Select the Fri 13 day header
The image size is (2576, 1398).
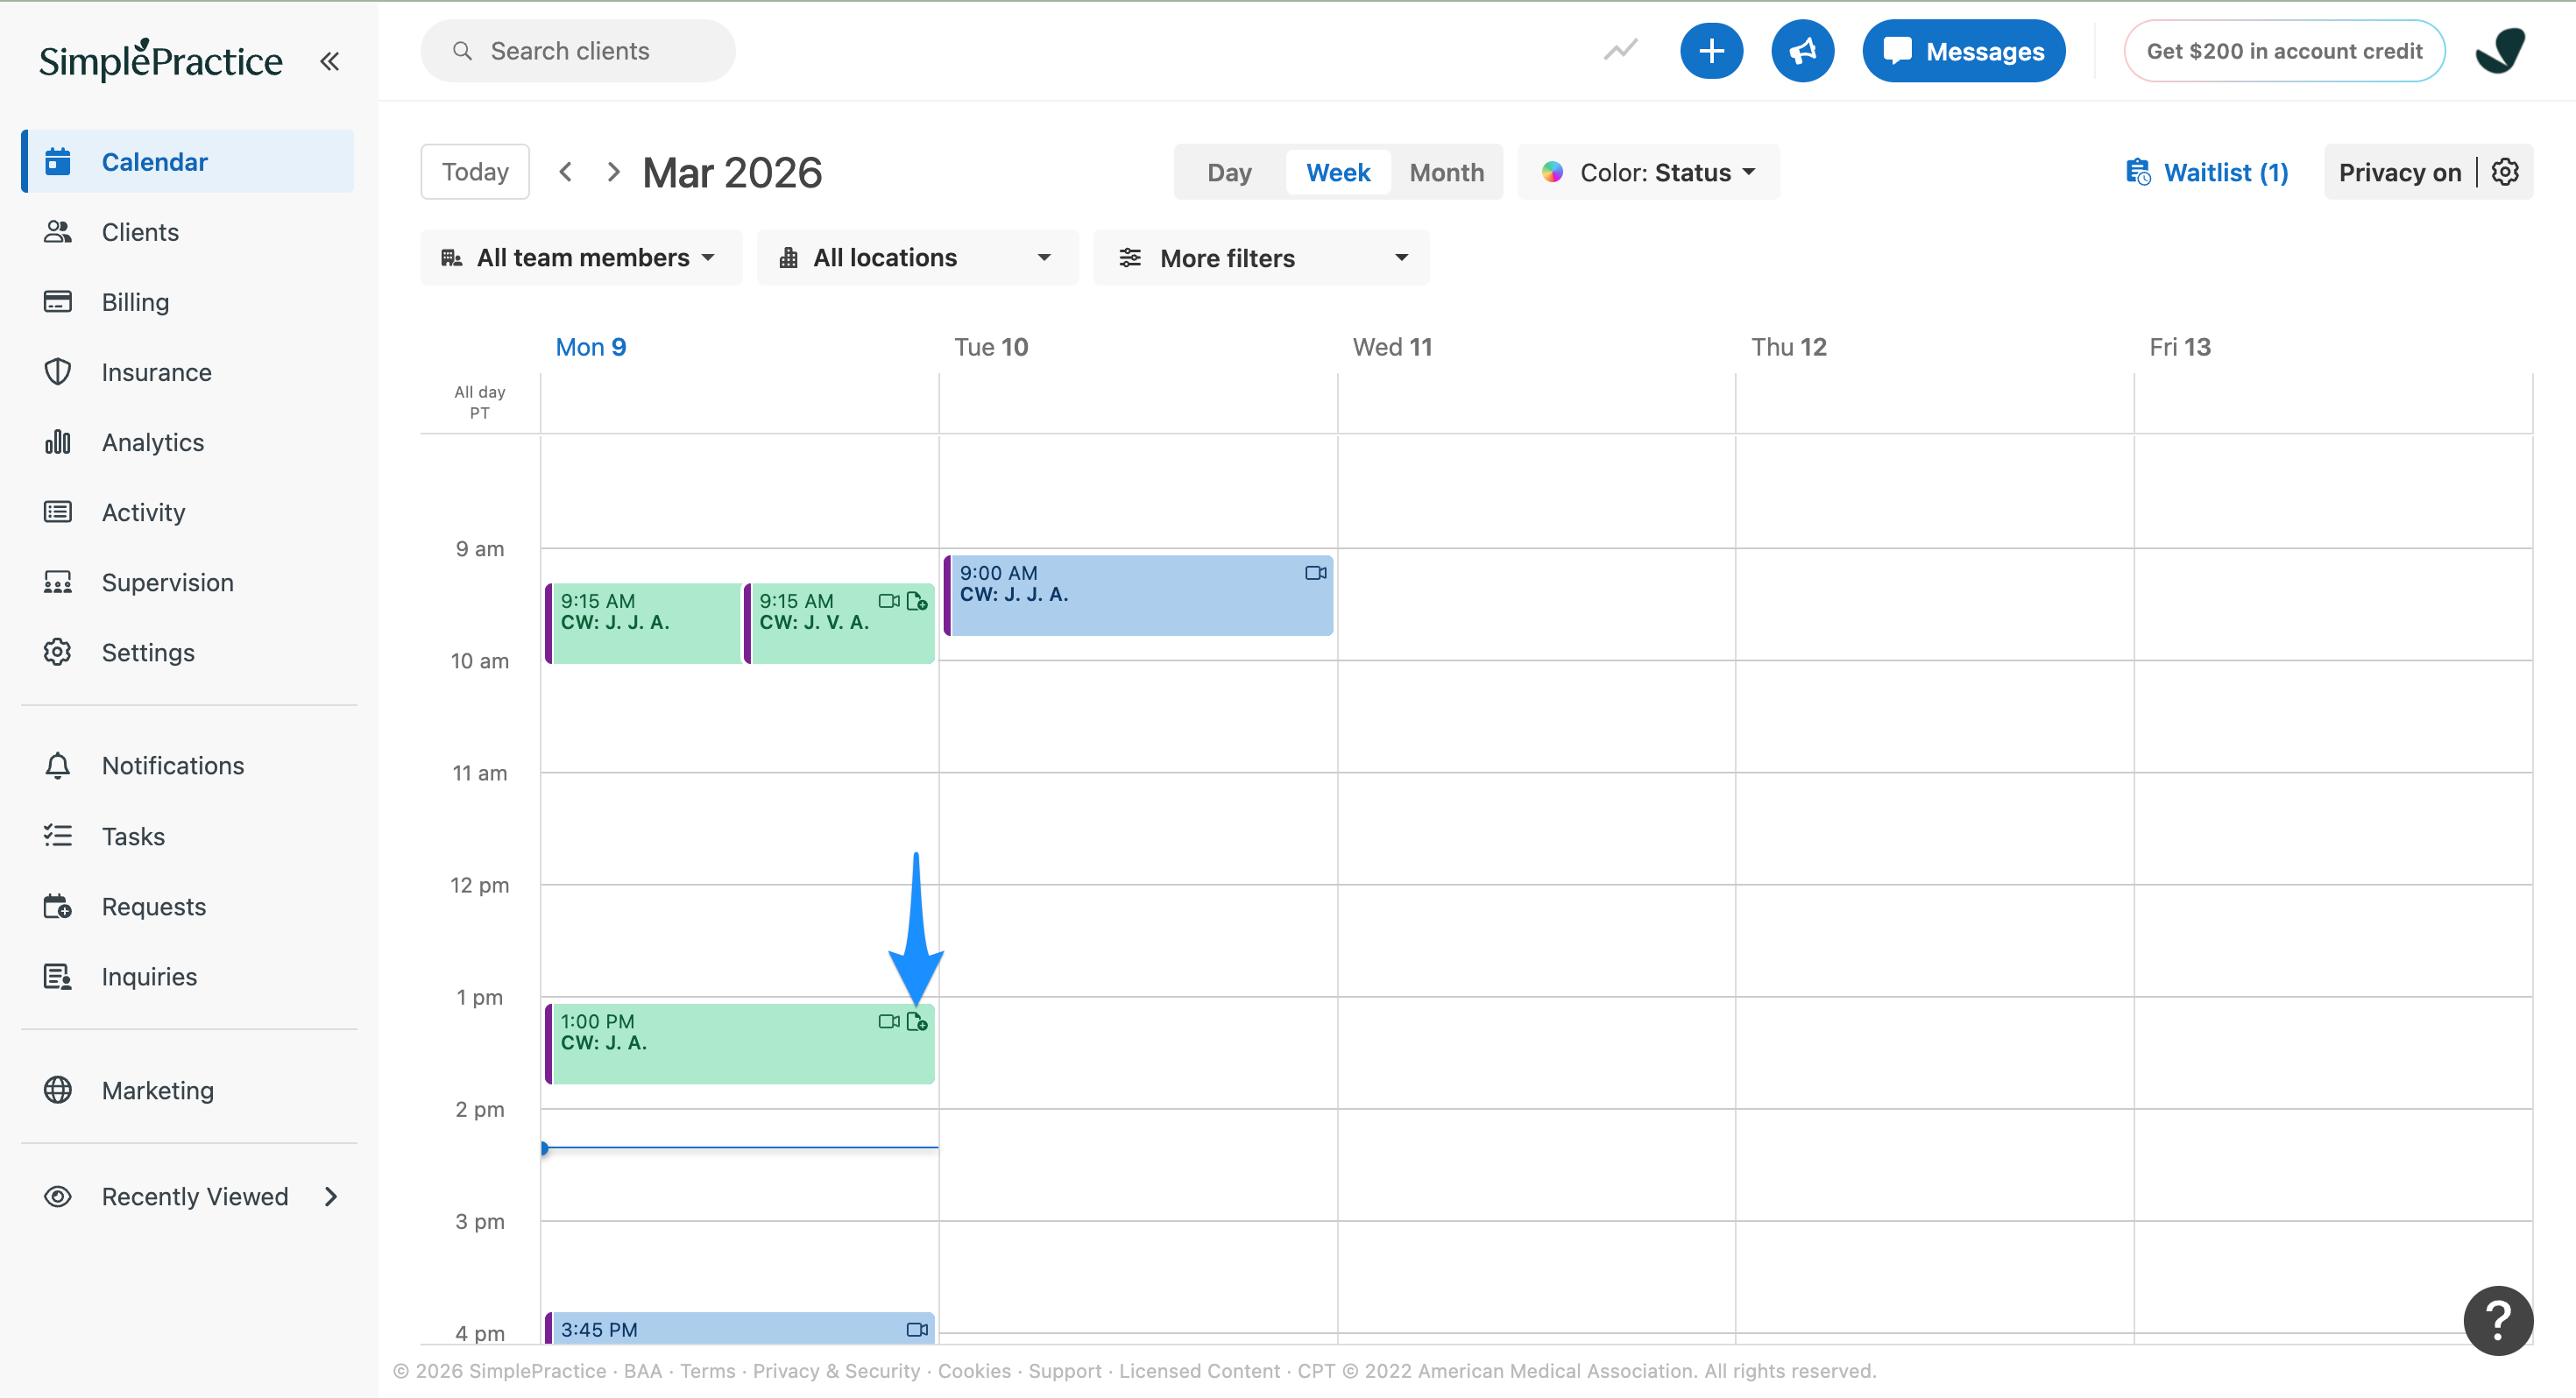(2180, 347)
